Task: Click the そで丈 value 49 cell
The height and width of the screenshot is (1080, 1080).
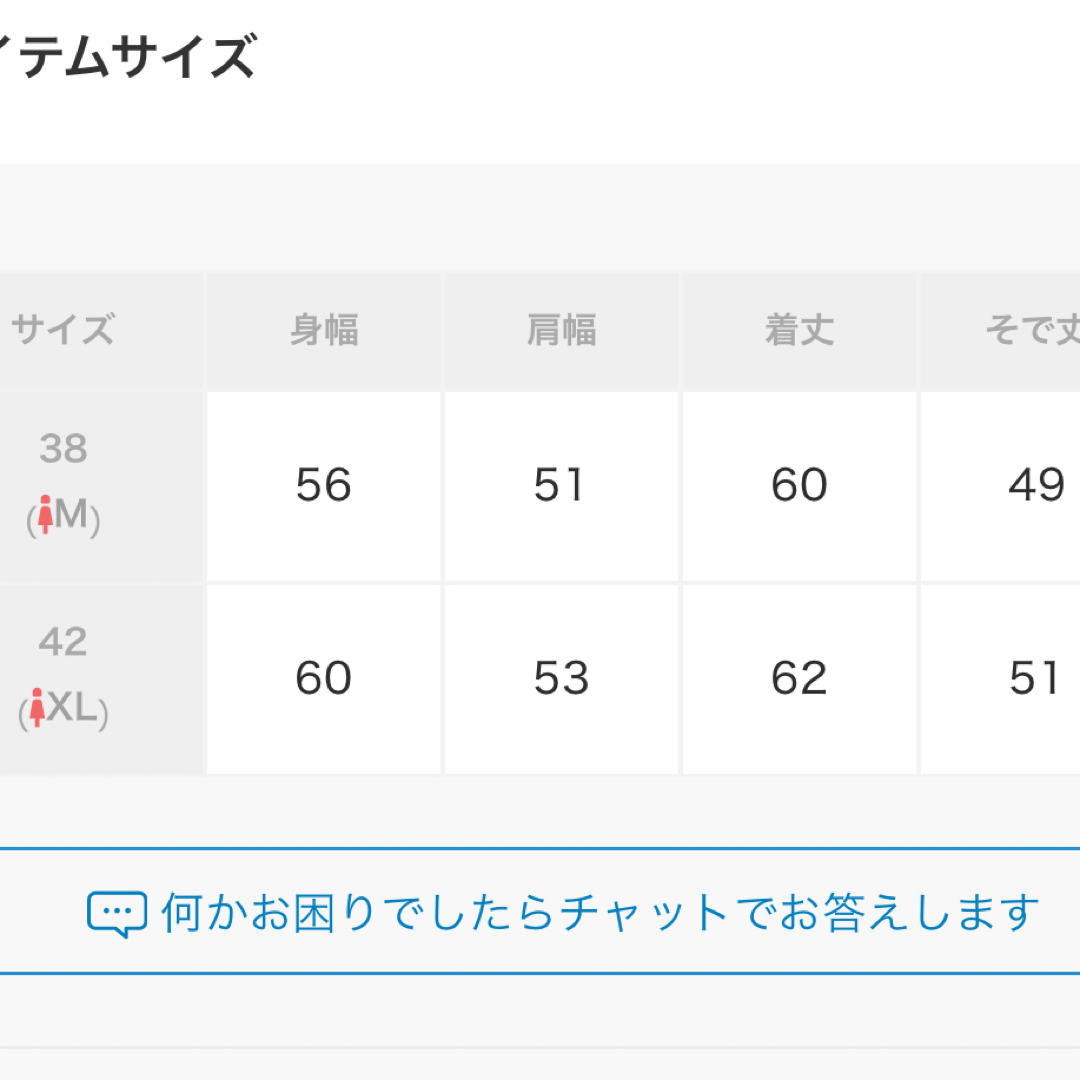Action: (1000, 486)
